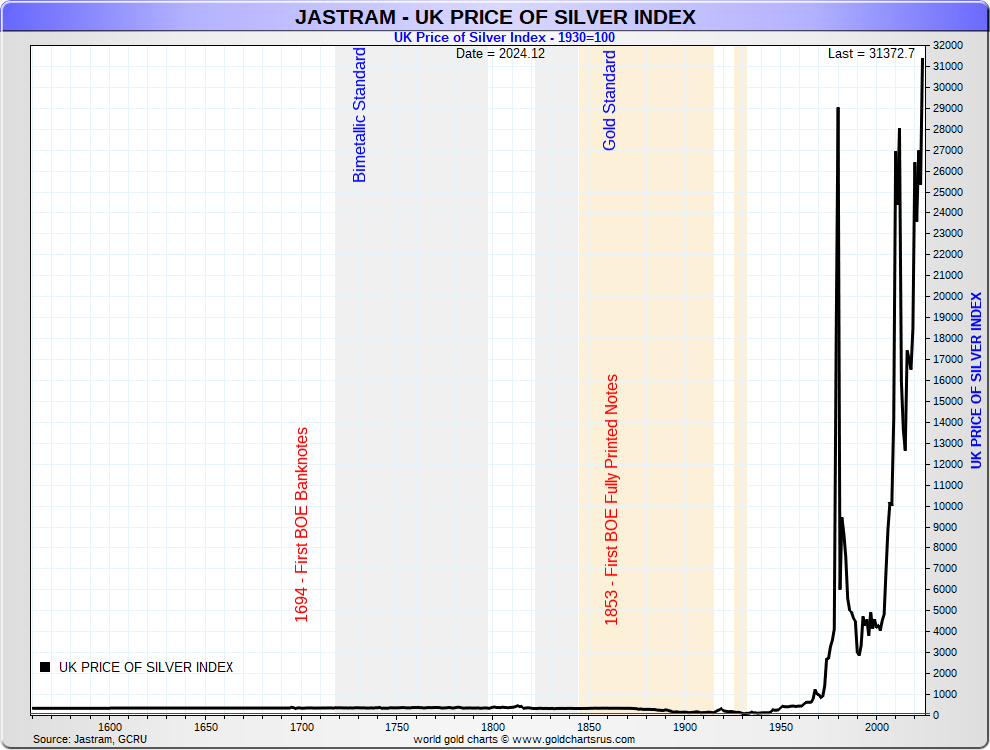Click the 1980 silver price spike peak
The image size is (990, 750).
click(838, 109)
